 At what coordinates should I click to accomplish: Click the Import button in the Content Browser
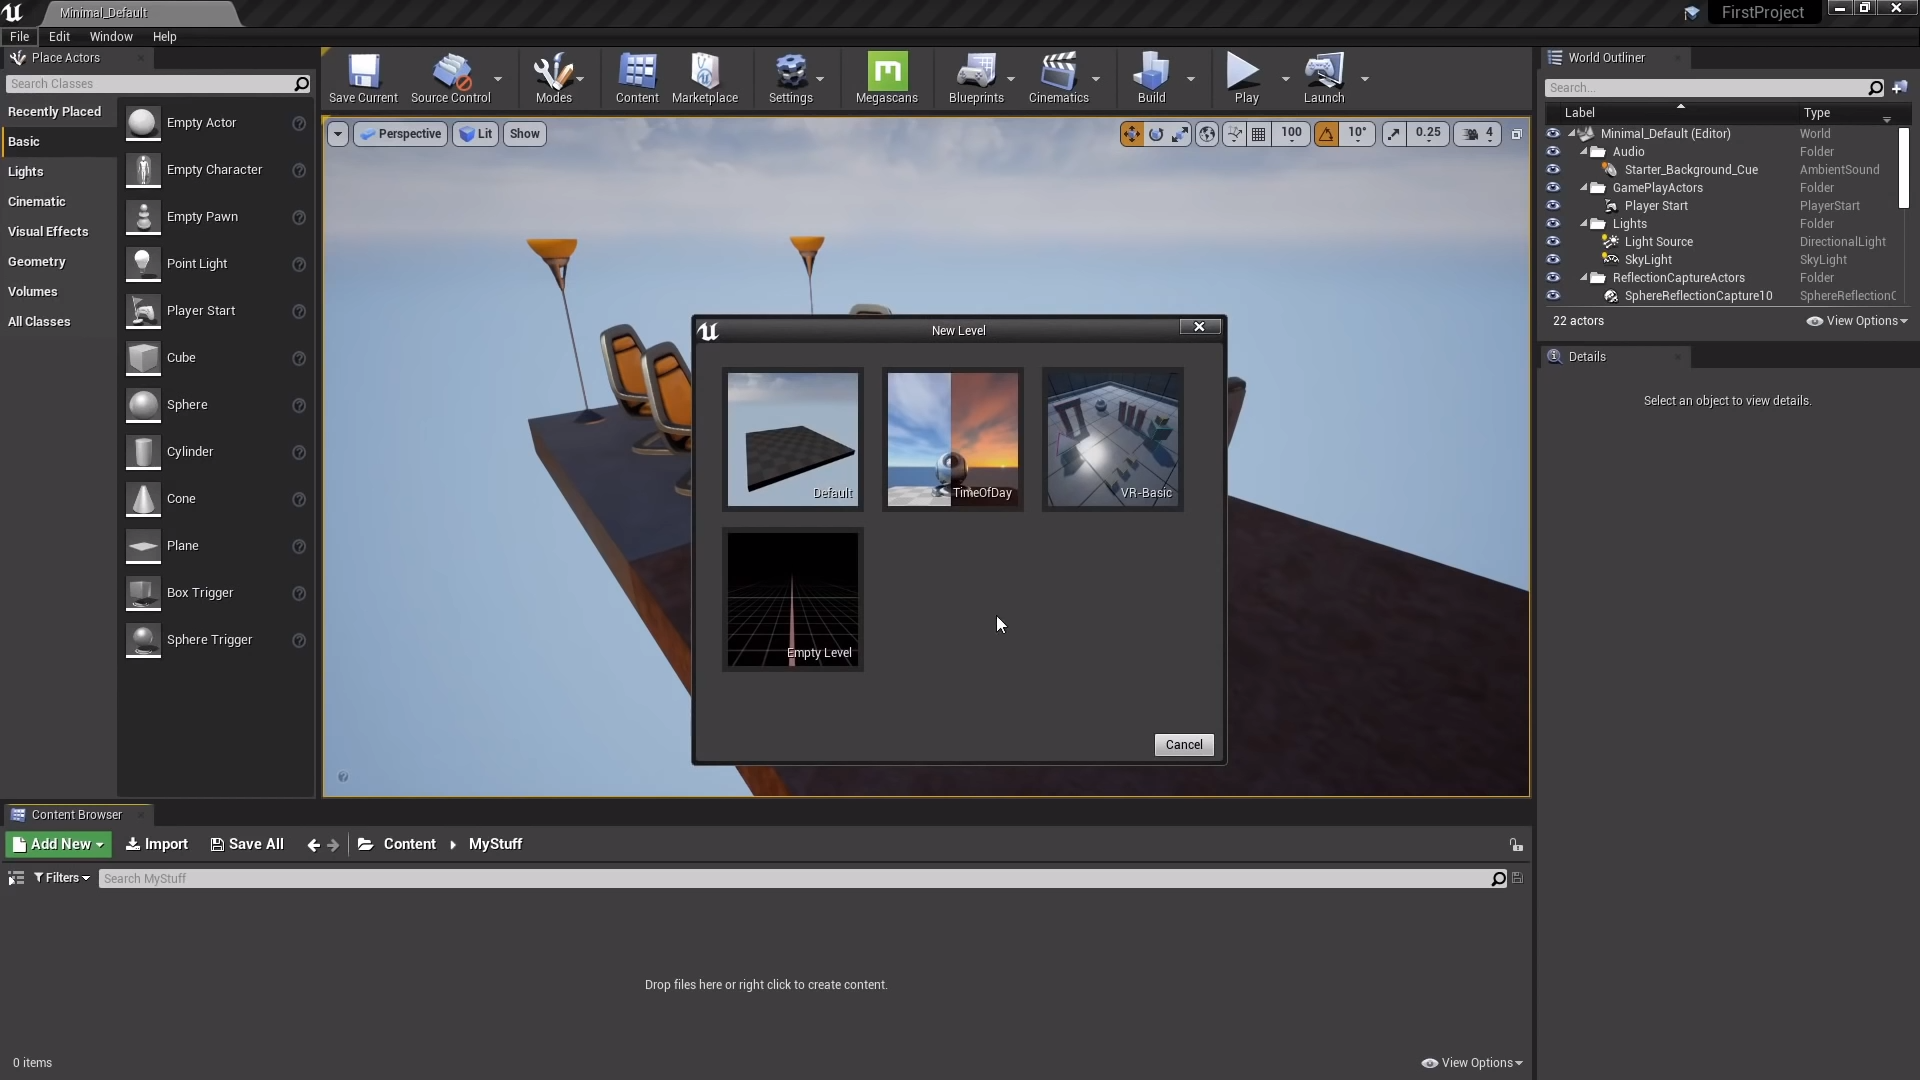[x=157, y=844]
